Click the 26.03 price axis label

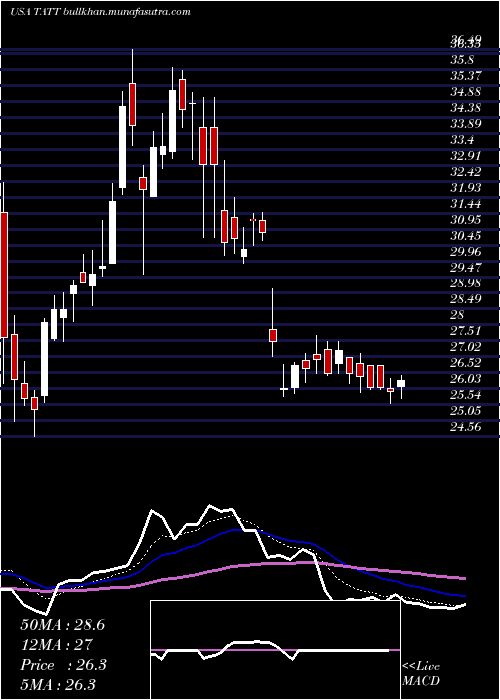(x=465, y=379)
